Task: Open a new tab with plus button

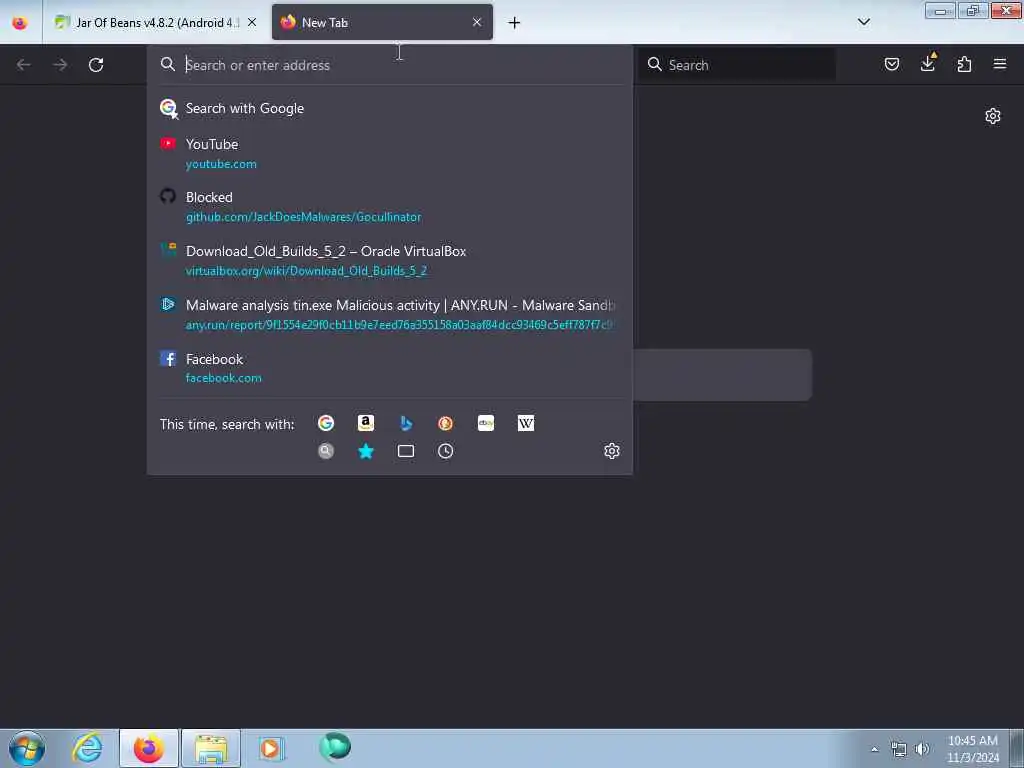Action: (515, 23)
